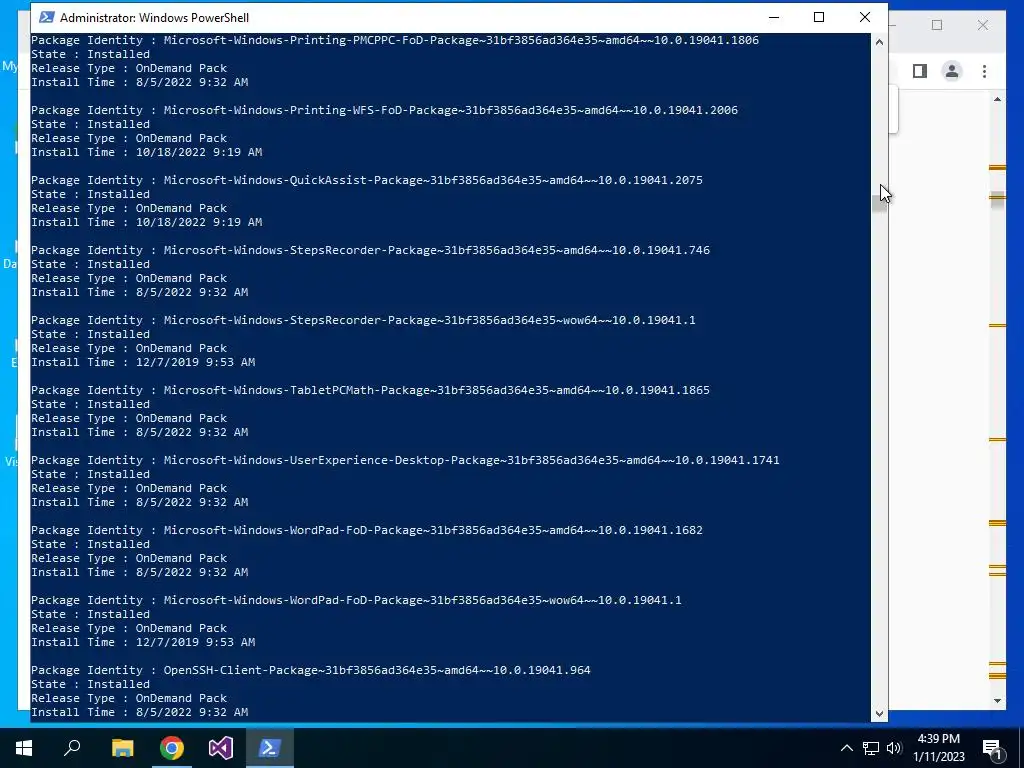Click the StepsRecorder amd64 package identity line
The width and height of the screenshot is (1024, 768).
tap(370, 250)
